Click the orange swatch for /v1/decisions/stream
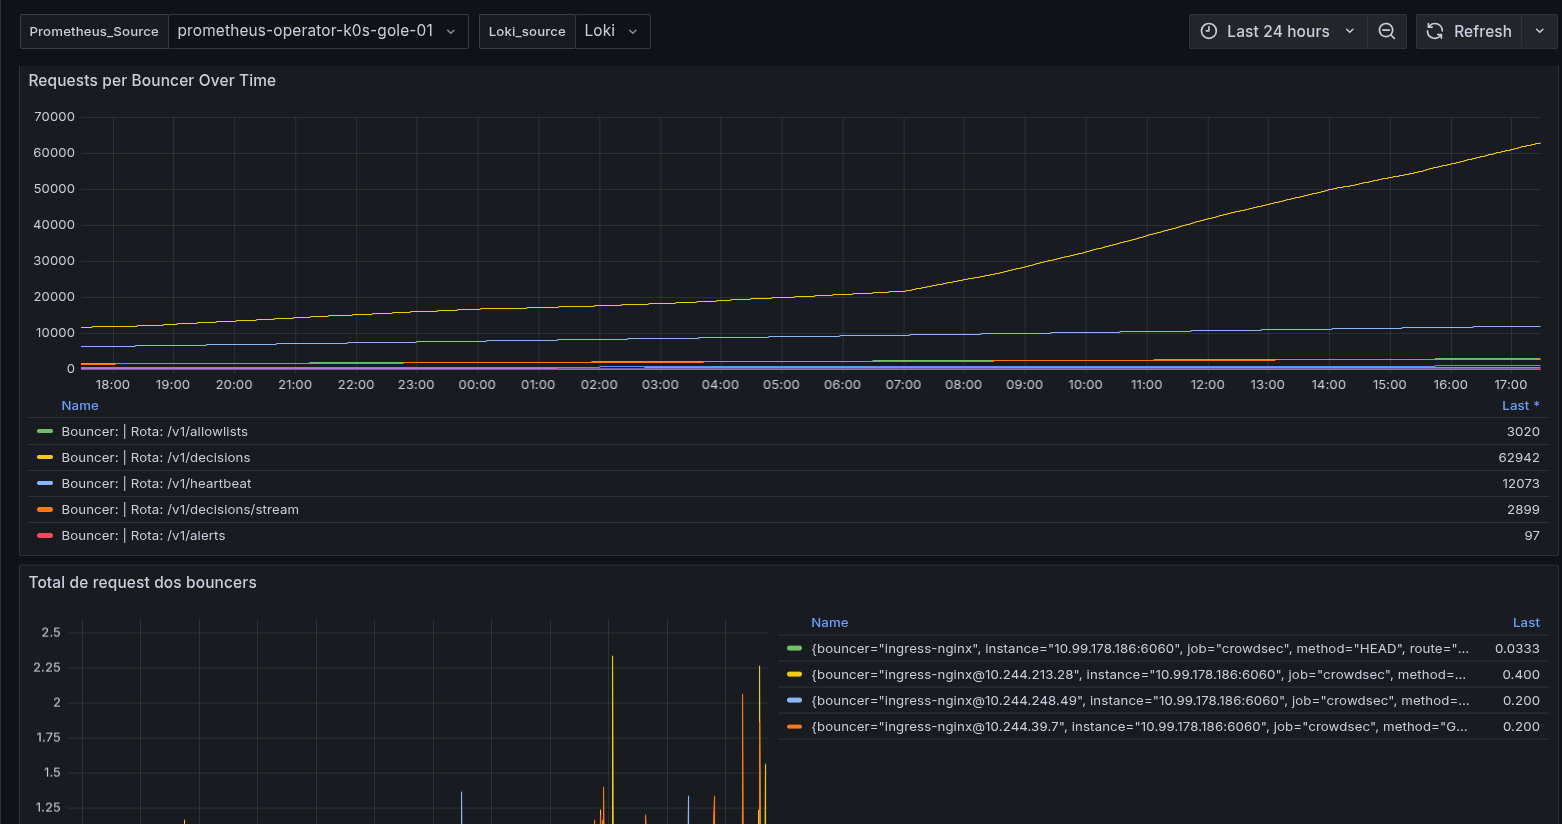Viewport: 1562px width, 824px height. click(x=45, y=510)
